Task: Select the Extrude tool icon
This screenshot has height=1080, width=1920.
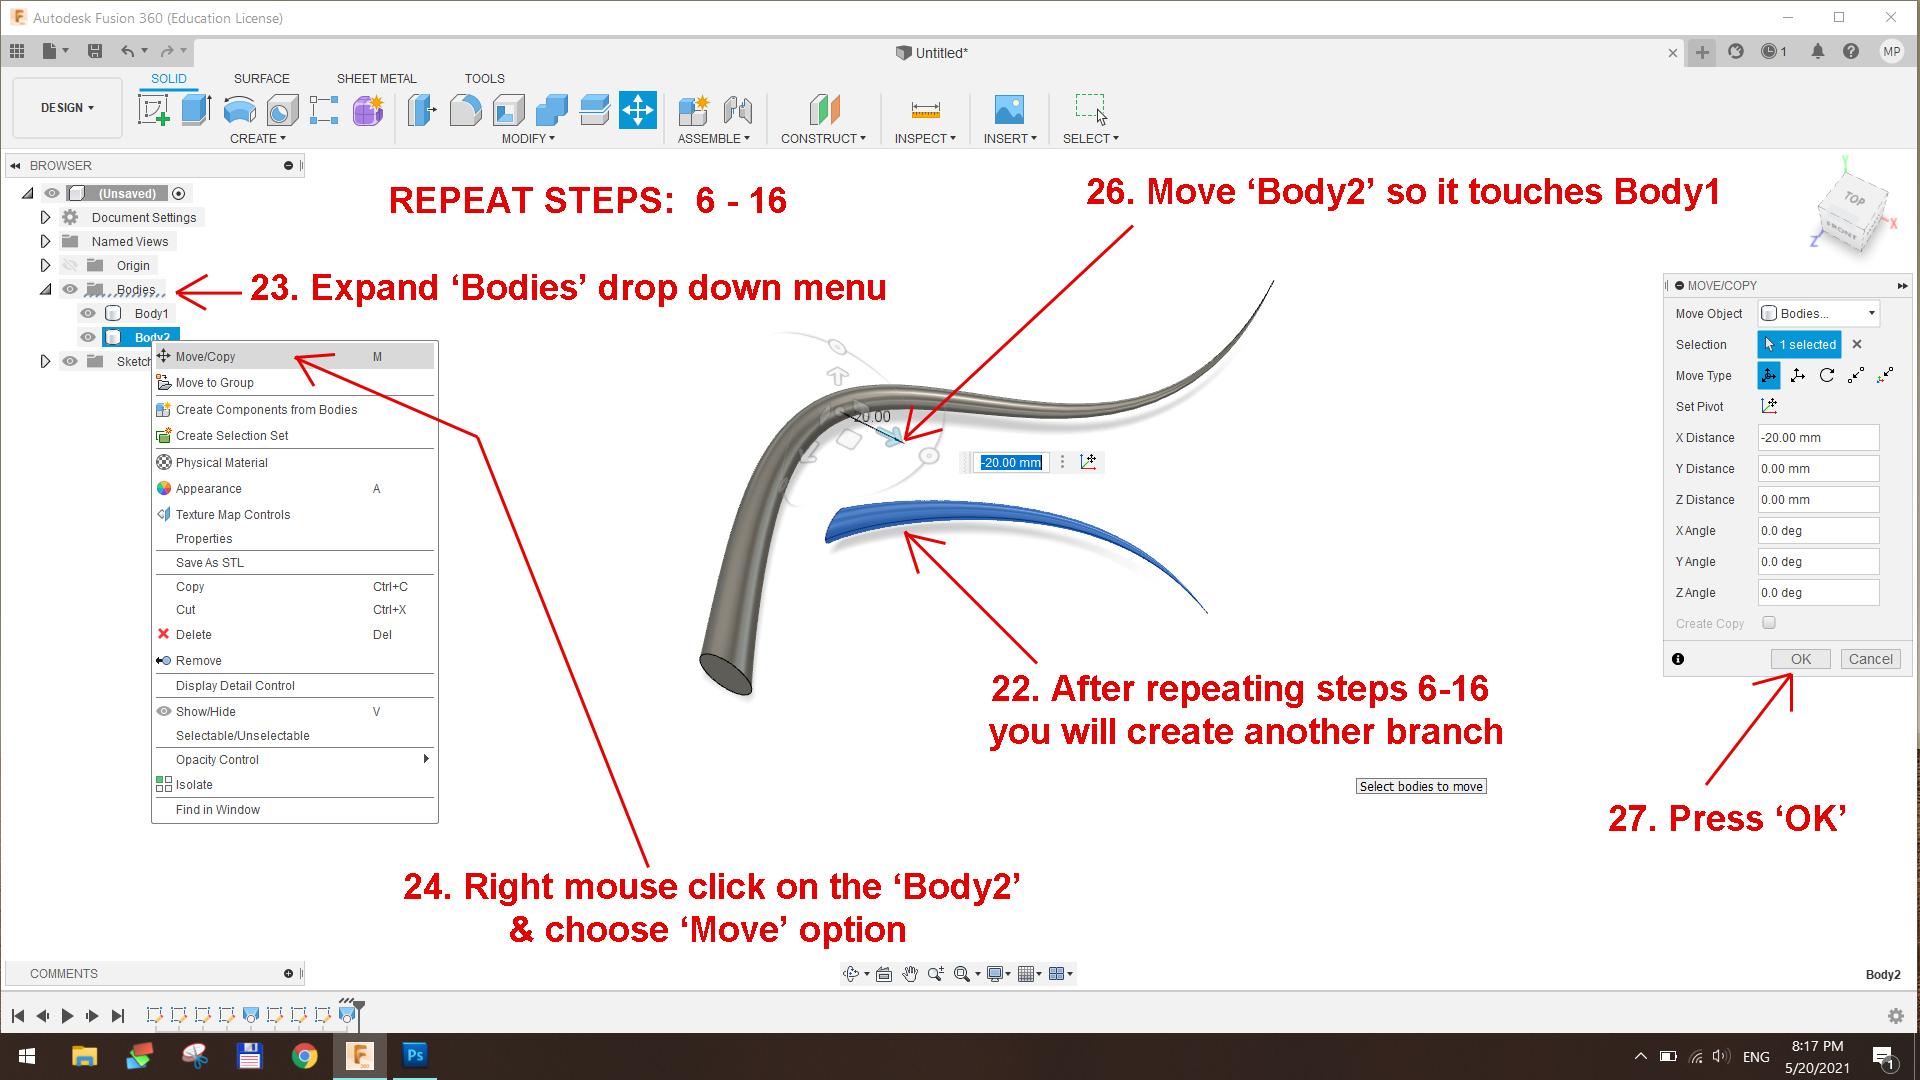Action: point(196,110)
